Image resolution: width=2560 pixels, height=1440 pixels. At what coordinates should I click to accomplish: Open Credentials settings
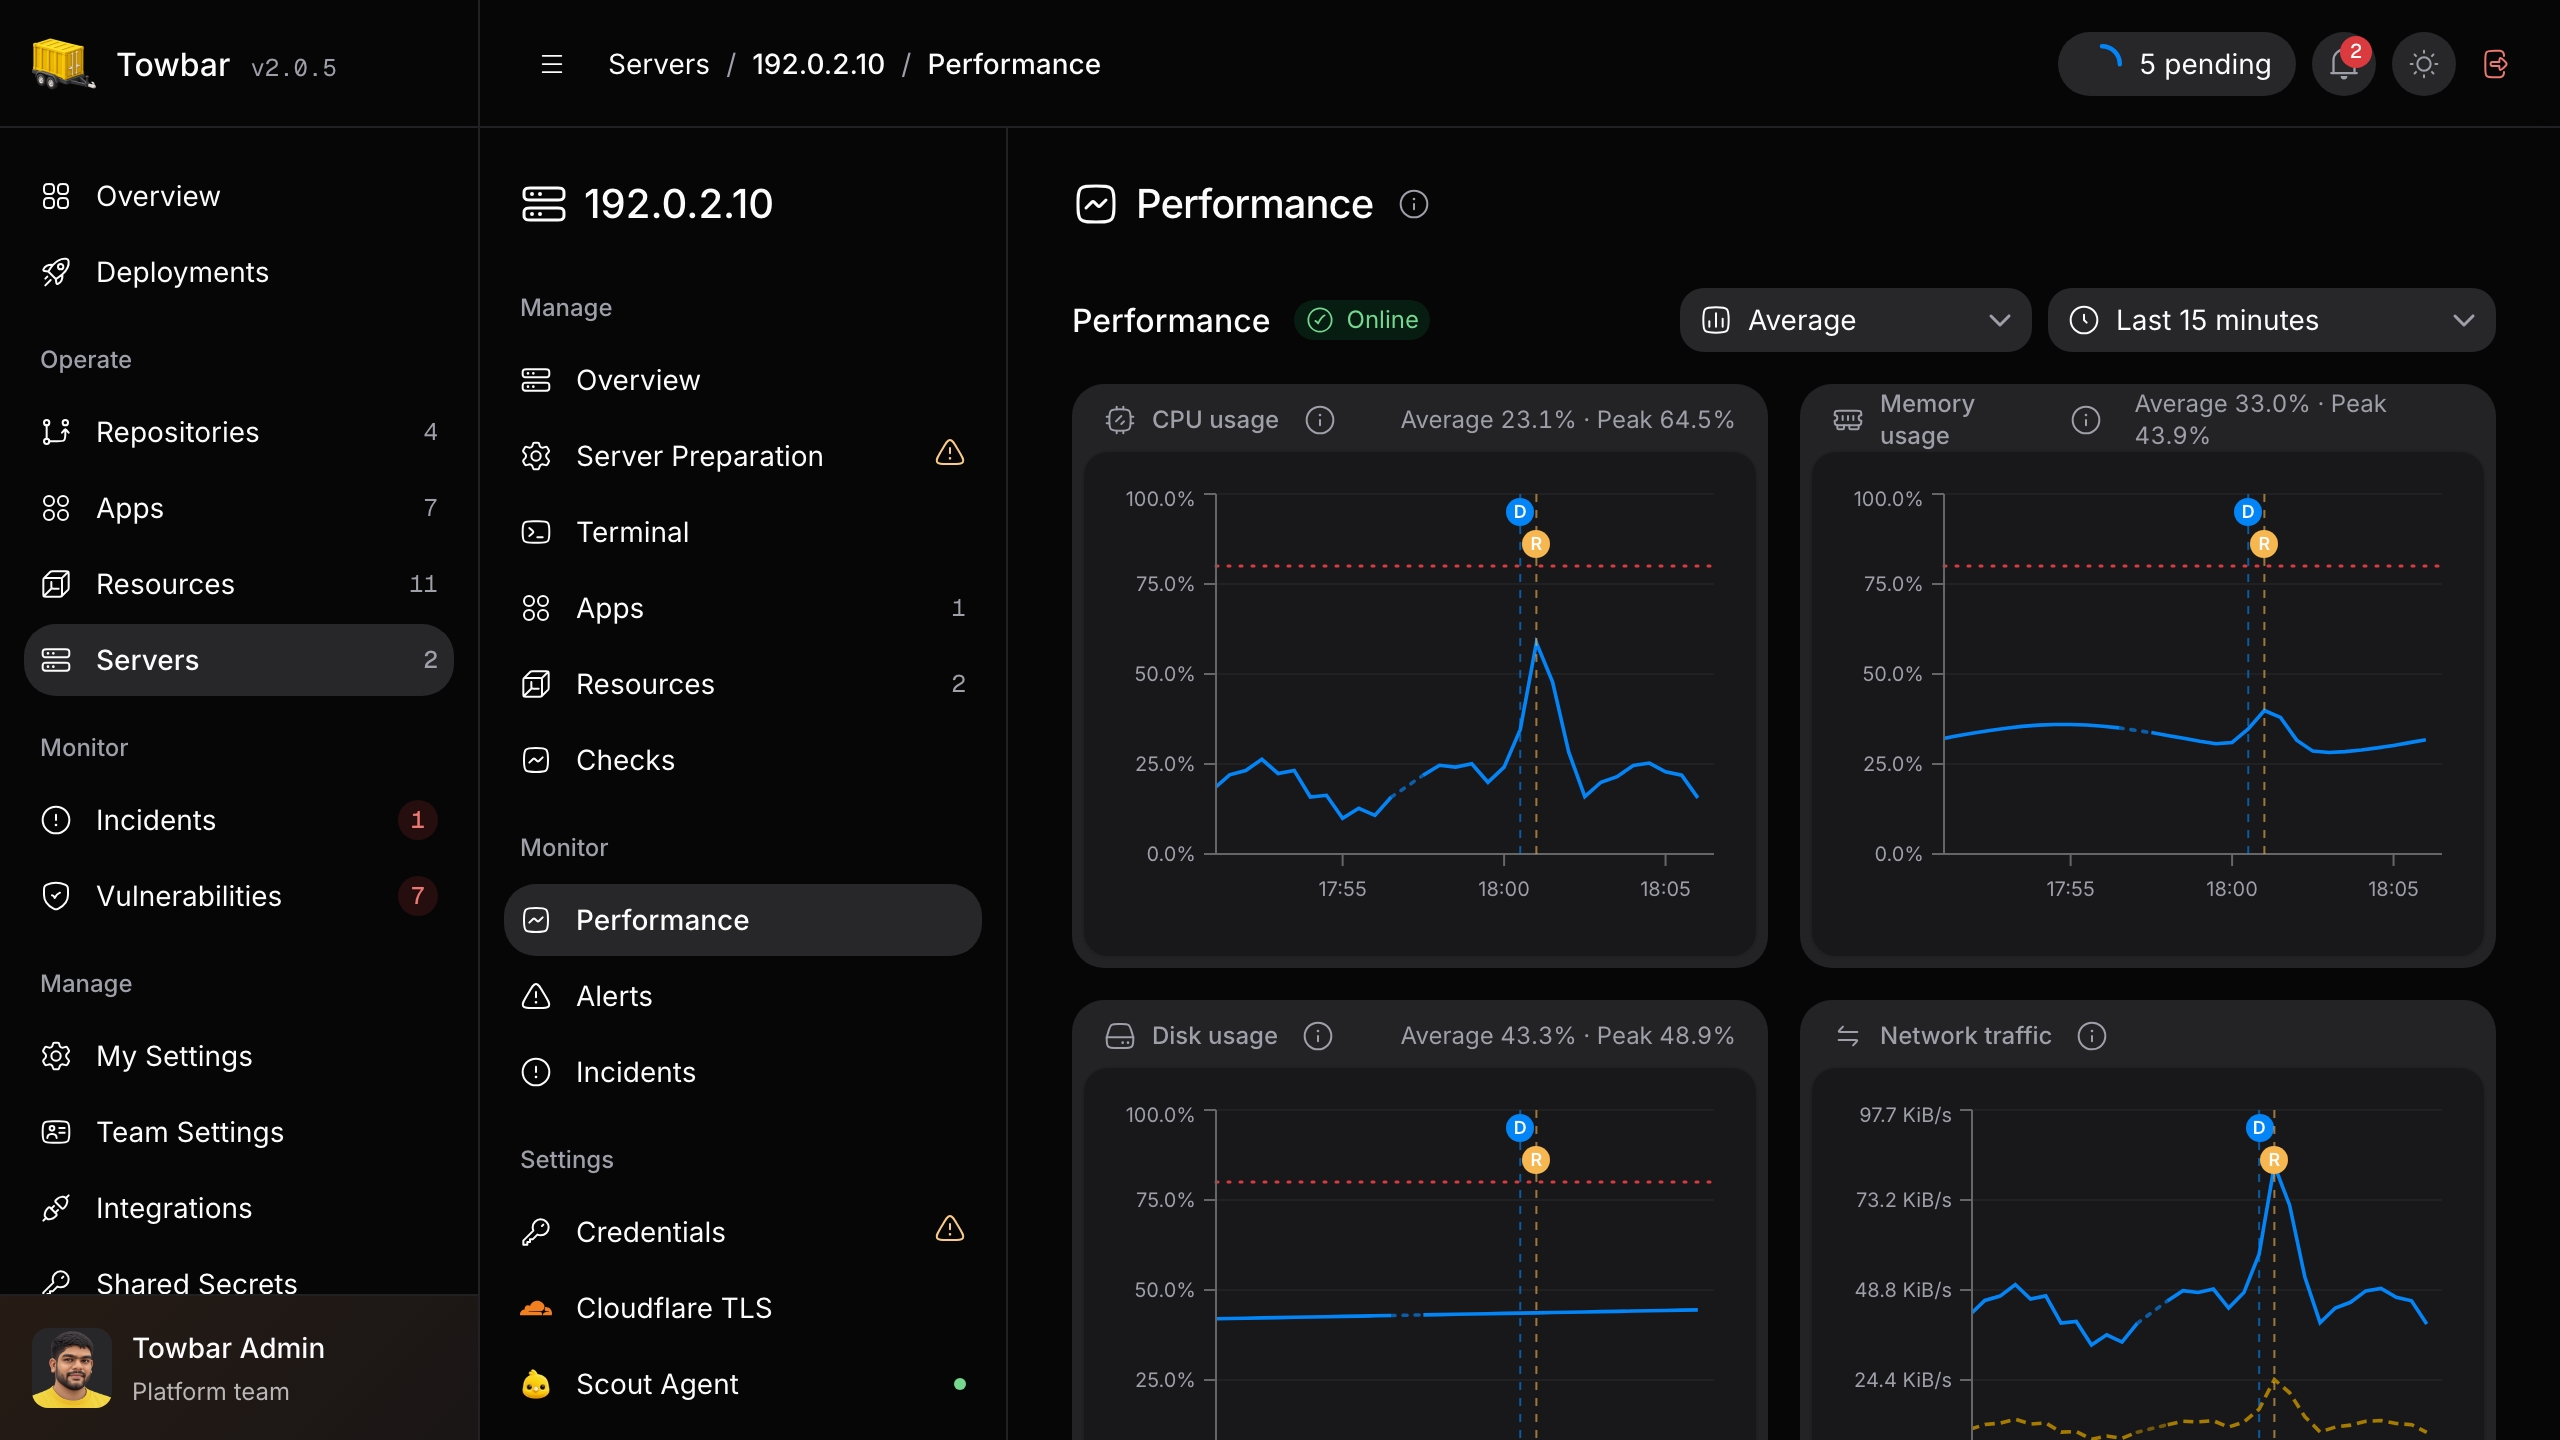click(743, 1232)
